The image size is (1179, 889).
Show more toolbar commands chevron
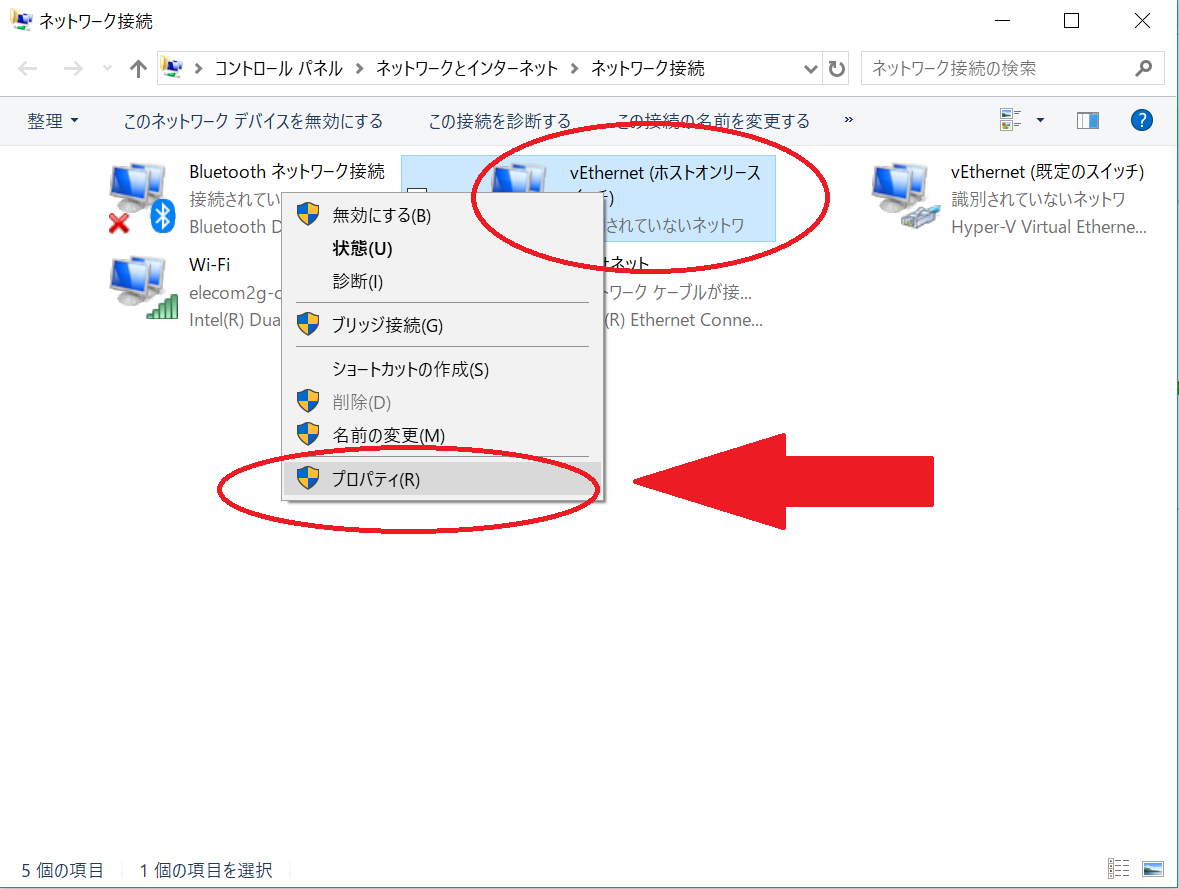(849, 120)
